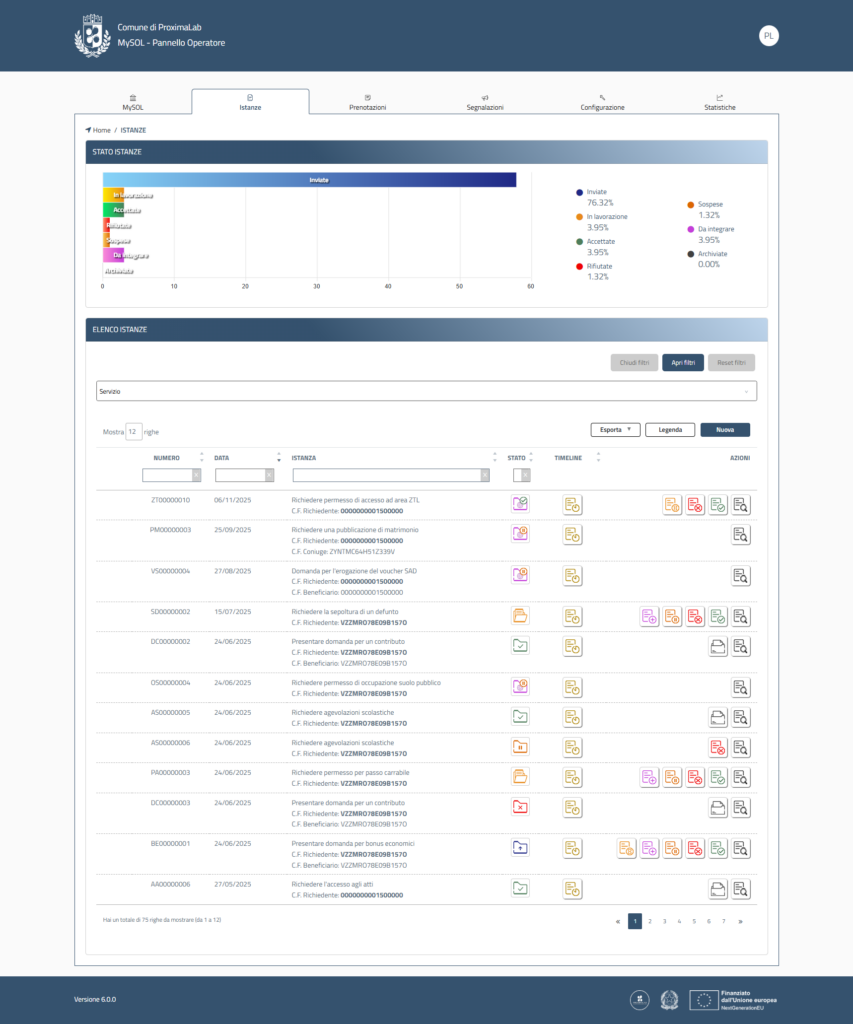Click the purple integration icon for PA00000003

[x=649, y=777]
